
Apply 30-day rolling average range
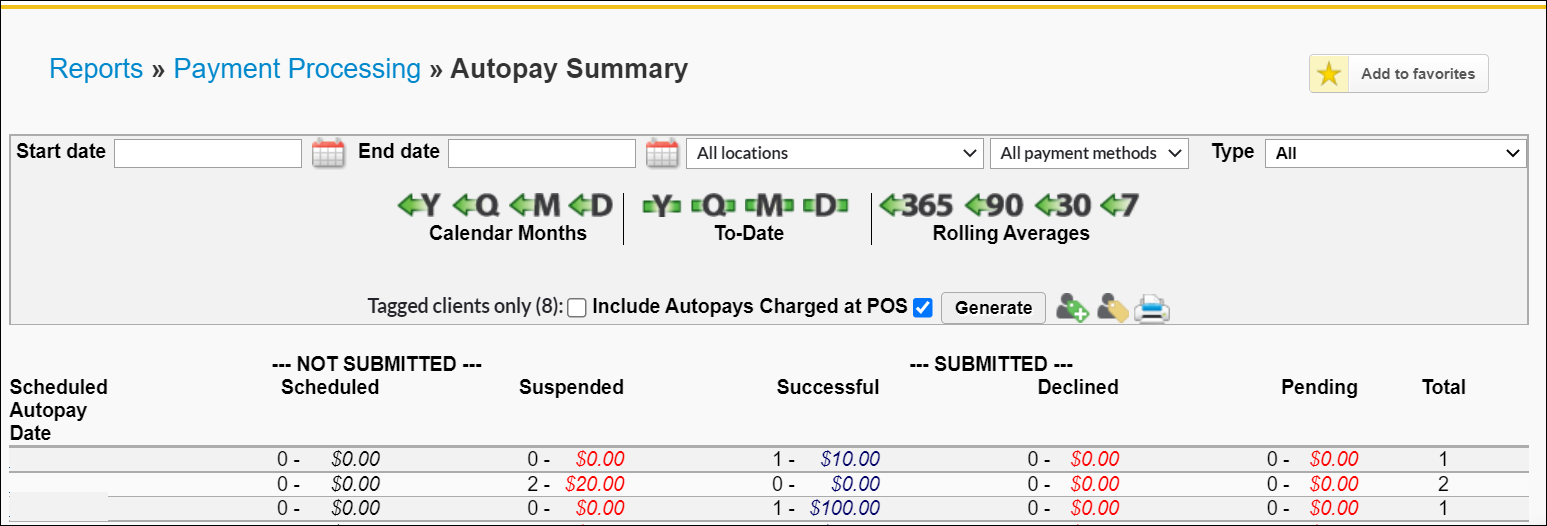point(1062,205)
